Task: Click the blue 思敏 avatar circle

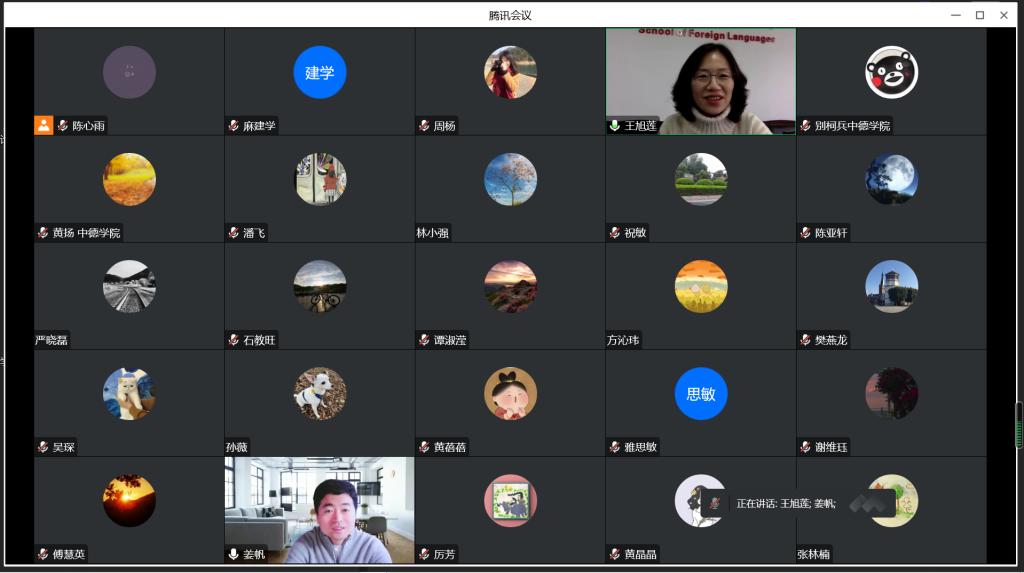Action: point(700,393)
